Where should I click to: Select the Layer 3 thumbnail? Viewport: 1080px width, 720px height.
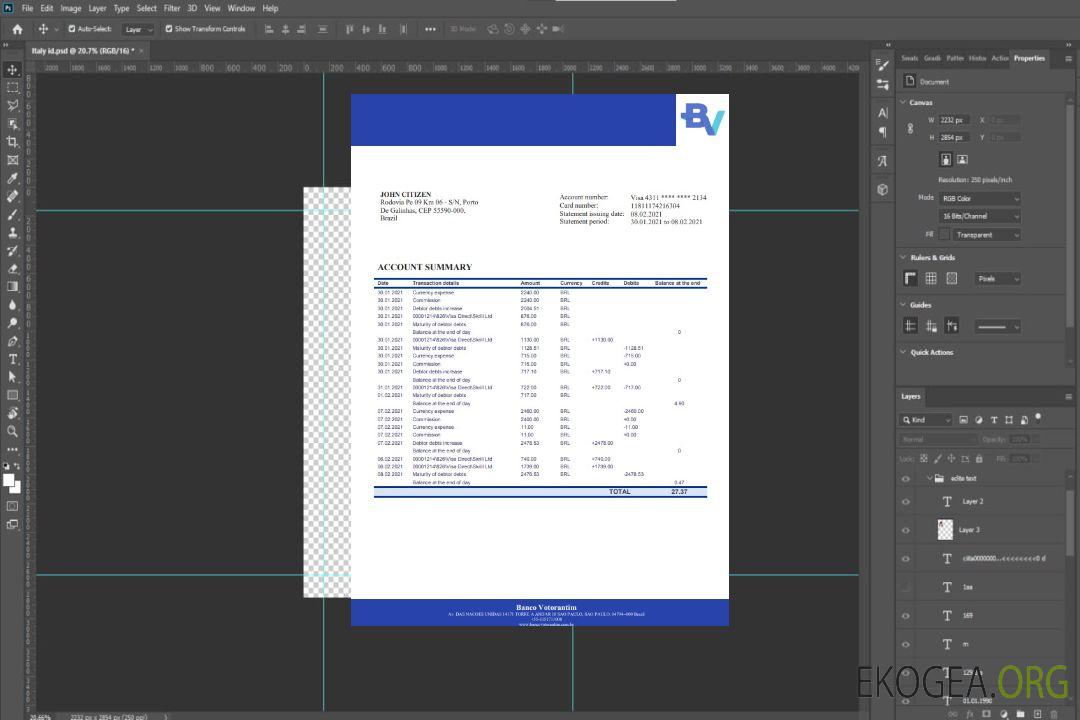(x=945, y=530)
